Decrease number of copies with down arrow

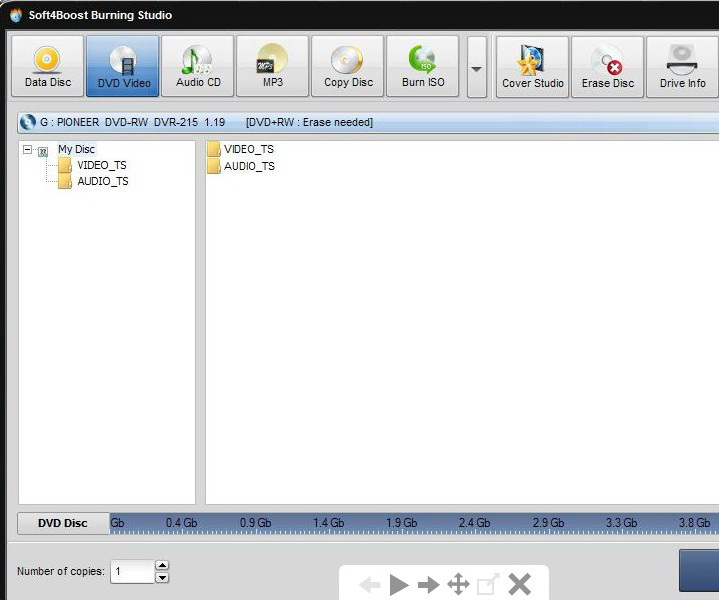162,578
